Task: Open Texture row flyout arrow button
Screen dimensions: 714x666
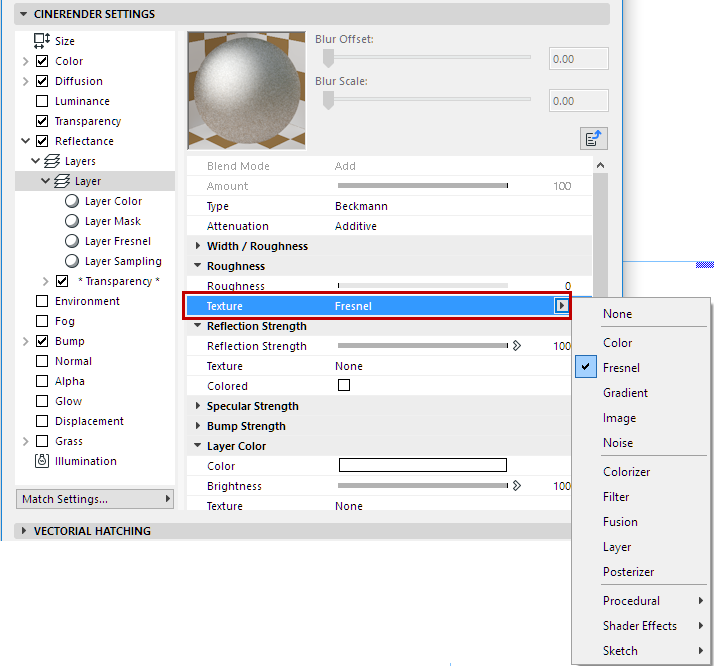Action: pos(561,305)
